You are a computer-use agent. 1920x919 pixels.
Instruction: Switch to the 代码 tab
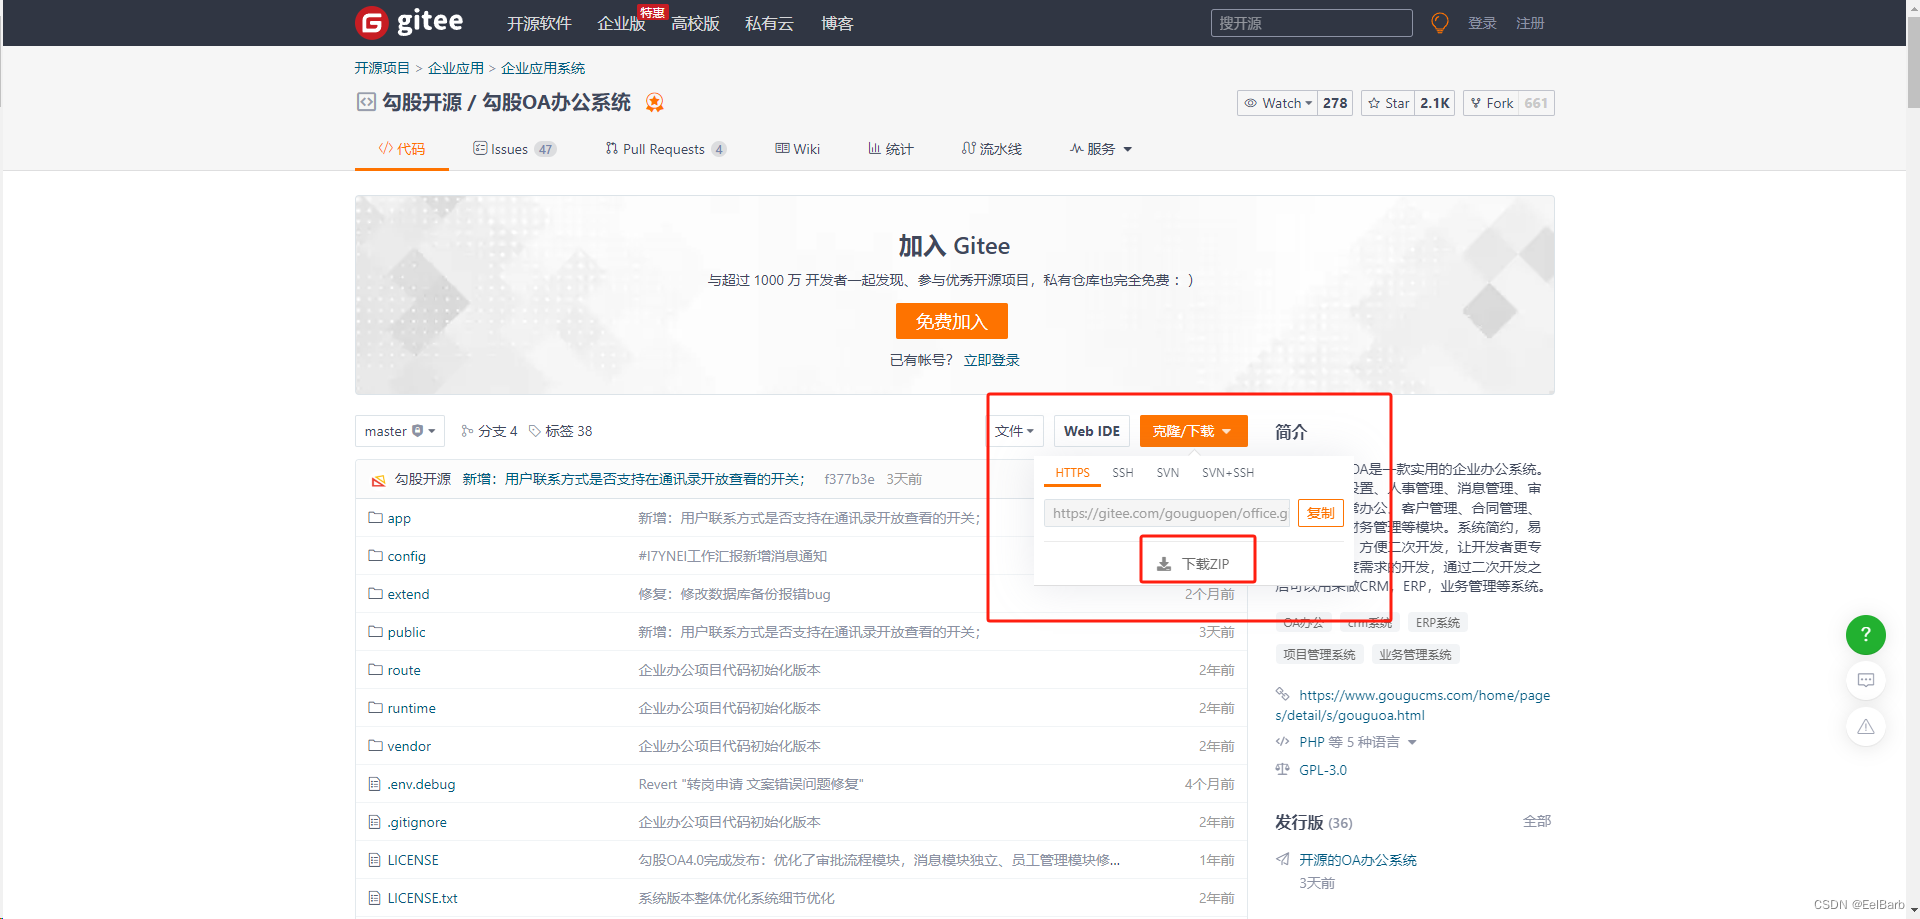402,149
